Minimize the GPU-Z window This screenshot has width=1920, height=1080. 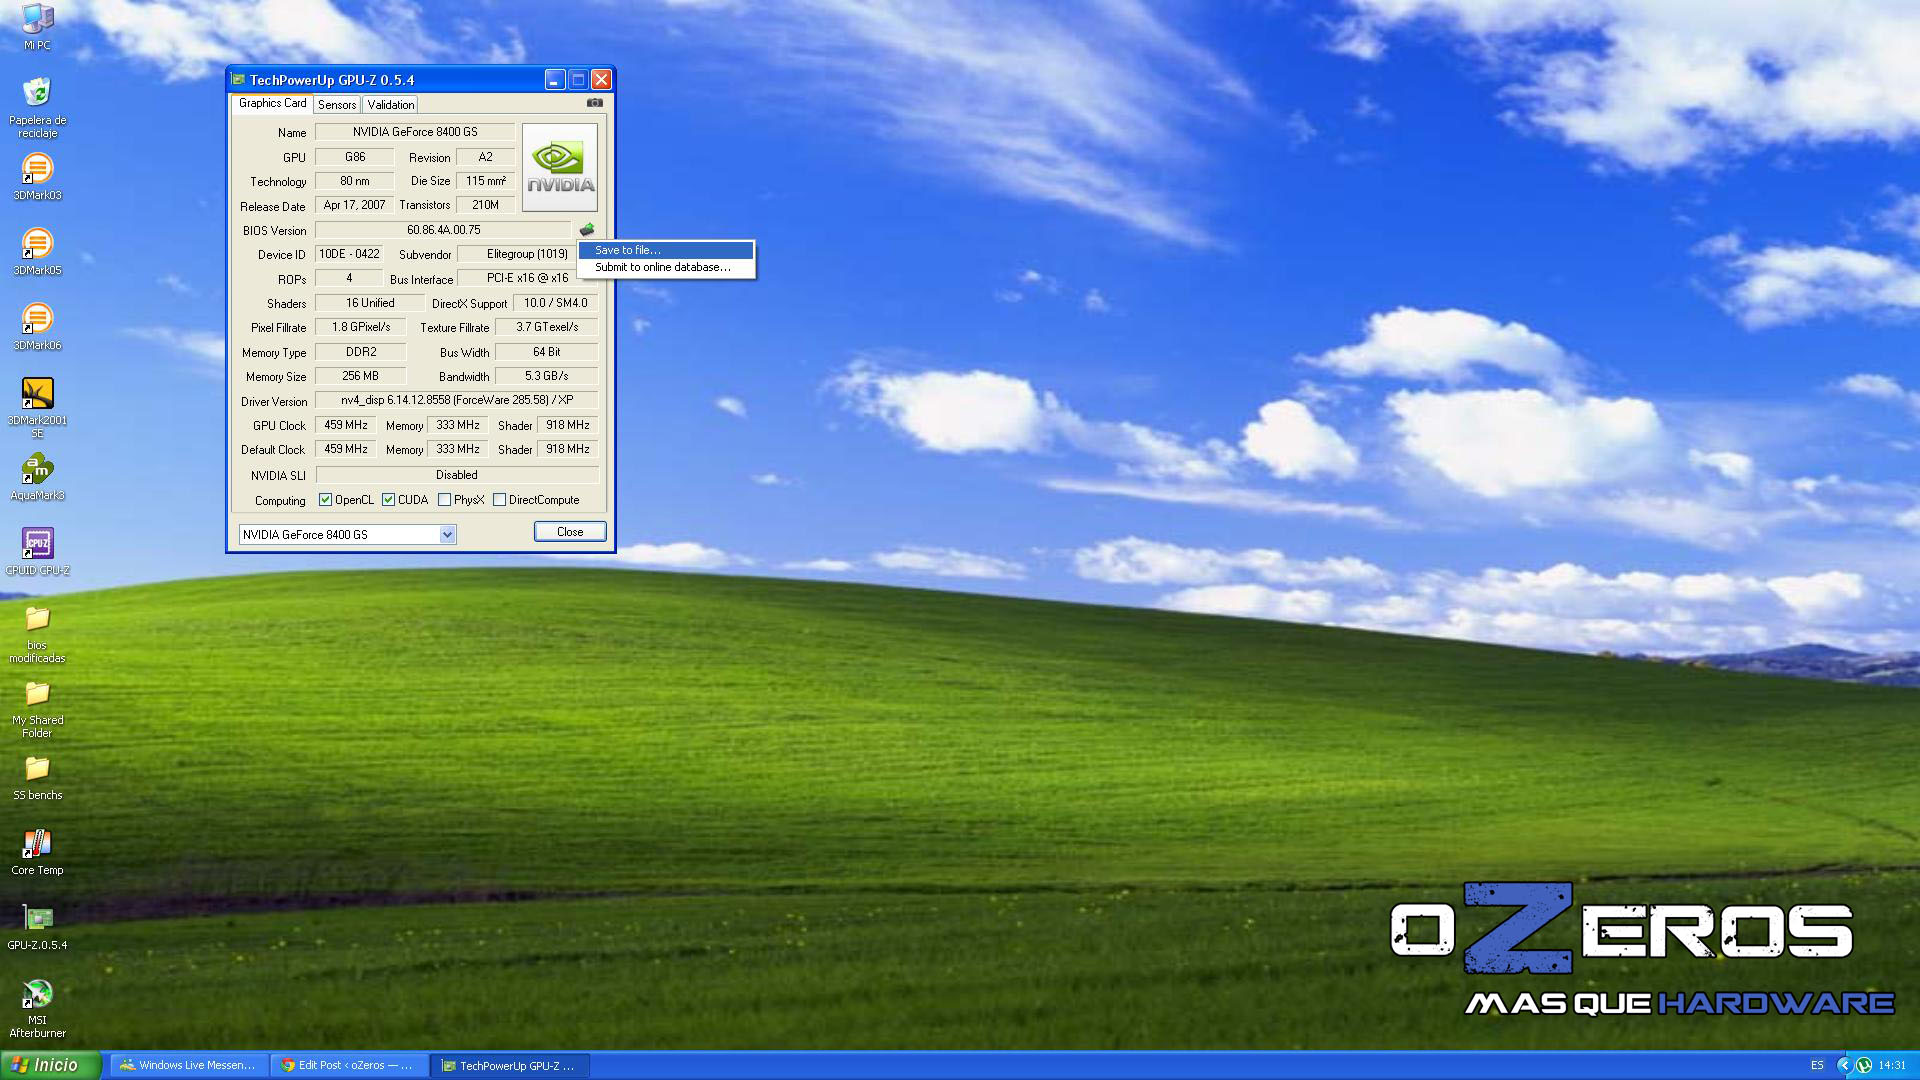click(x=555, y=80)
